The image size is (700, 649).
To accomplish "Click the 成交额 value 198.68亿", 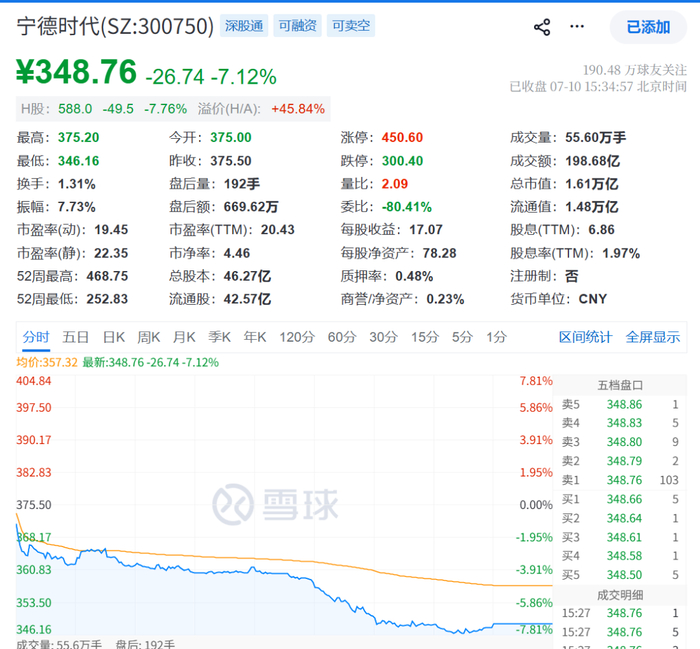I will coord(592,161).
